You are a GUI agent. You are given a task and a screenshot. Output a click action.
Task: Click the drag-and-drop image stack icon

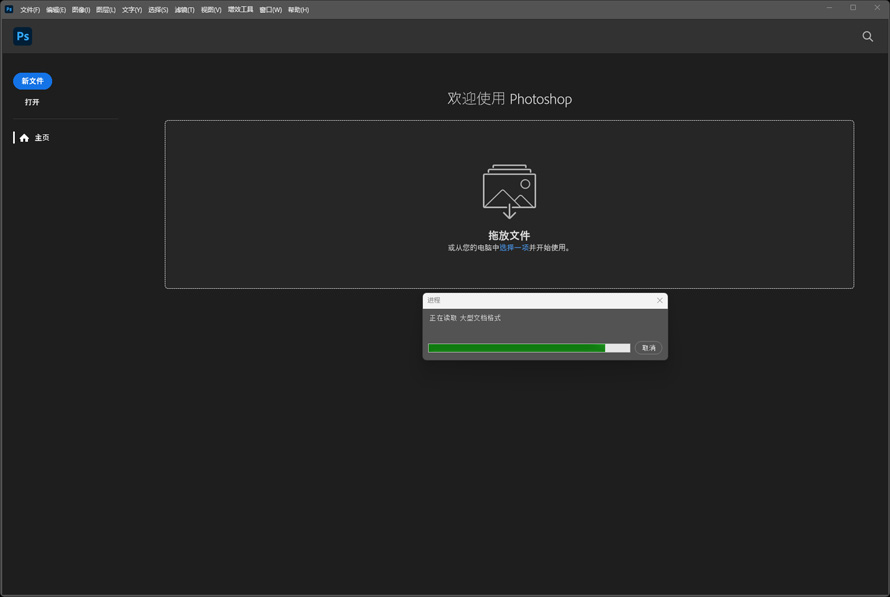pos(509,191)
